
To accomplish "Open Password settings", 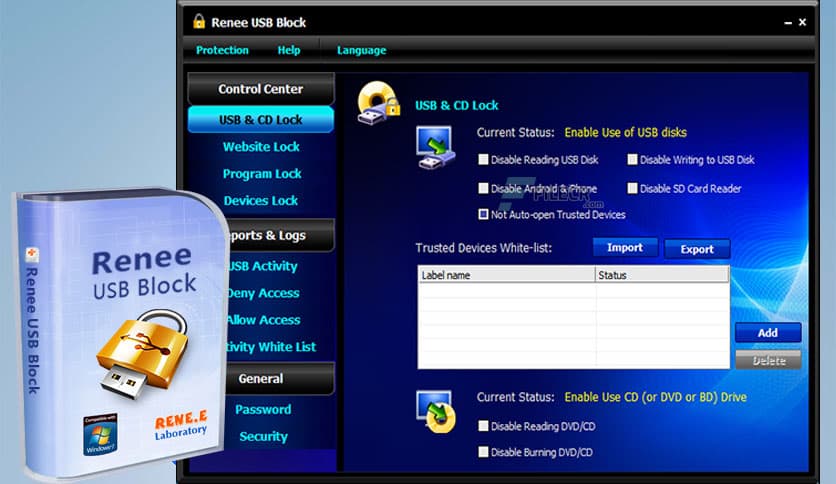I will coord(263,409).
